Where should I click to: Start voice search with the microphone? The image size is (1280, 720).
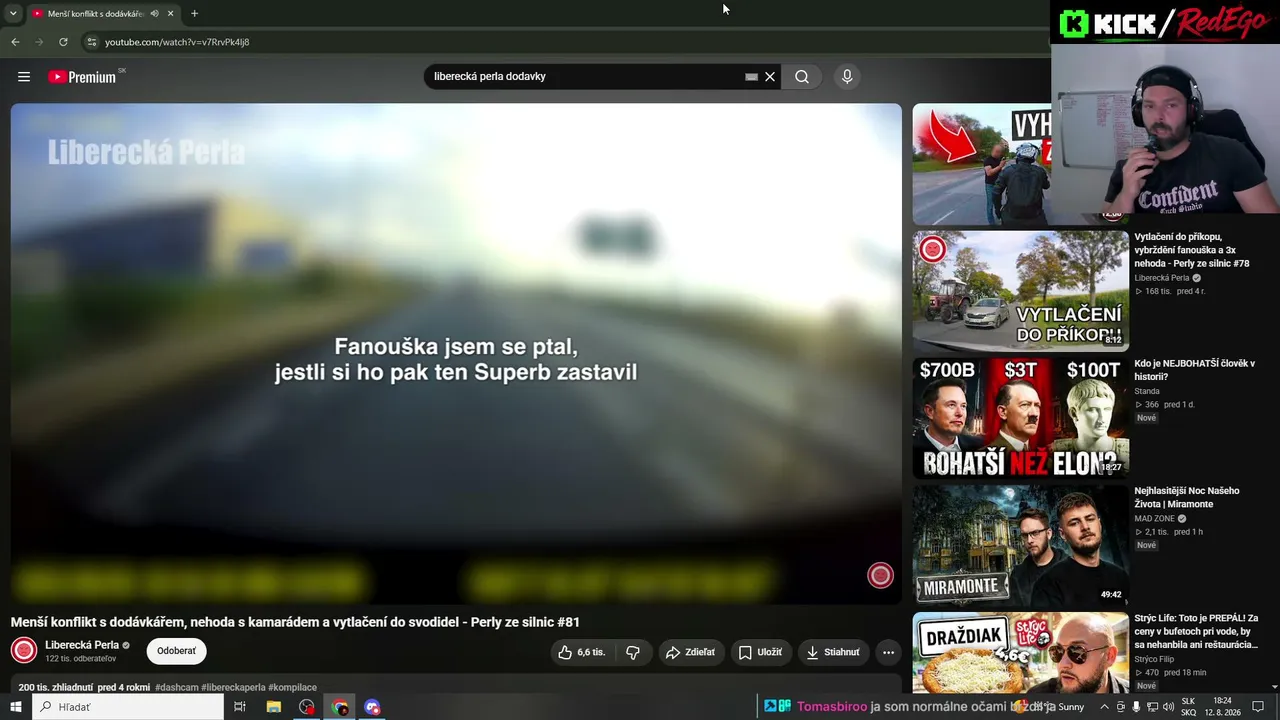(847, 77)
